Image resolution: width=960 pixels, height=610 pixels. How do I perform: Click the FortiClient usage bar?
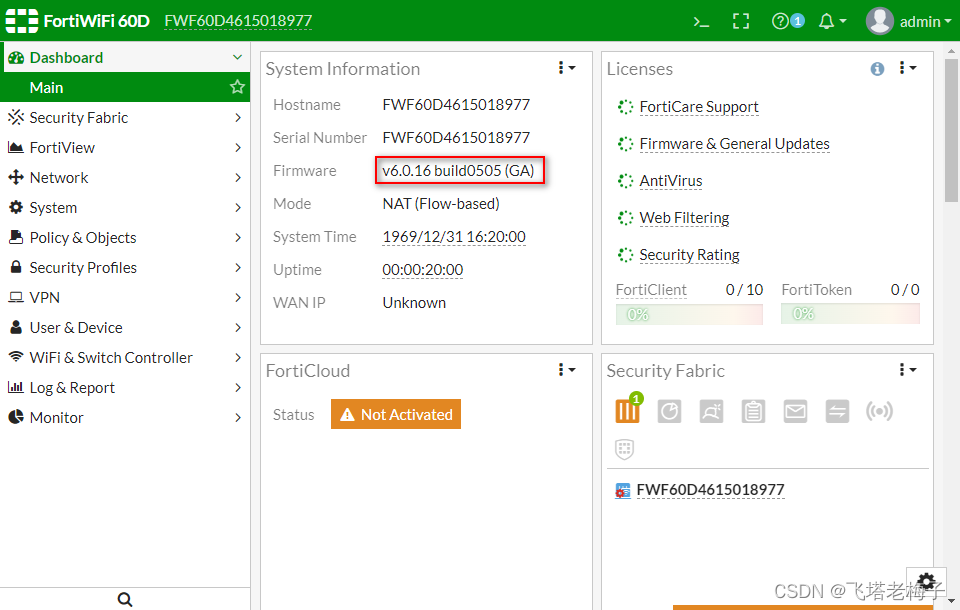click(x=689, y=314)
